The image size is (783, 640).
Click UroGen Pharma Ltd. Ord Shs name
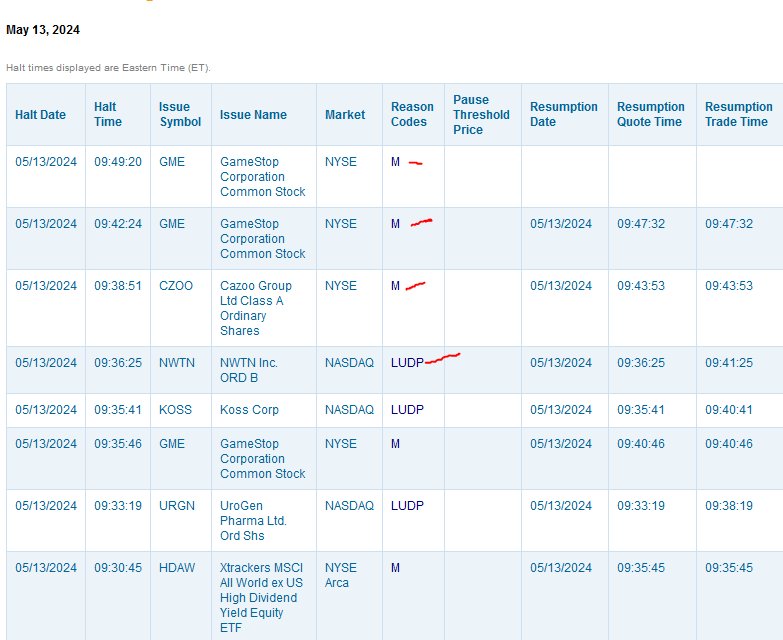(x=253, y=520)
